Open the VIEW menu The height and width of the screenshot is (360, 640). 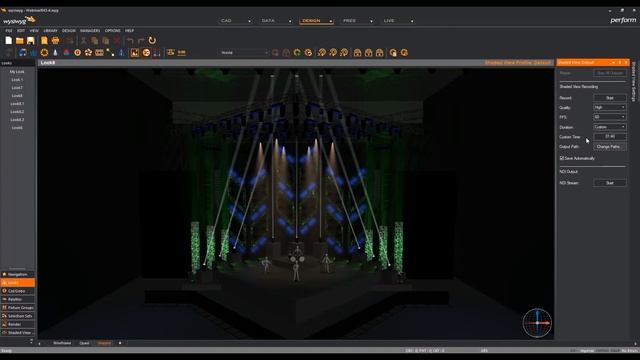pos(34,31)
